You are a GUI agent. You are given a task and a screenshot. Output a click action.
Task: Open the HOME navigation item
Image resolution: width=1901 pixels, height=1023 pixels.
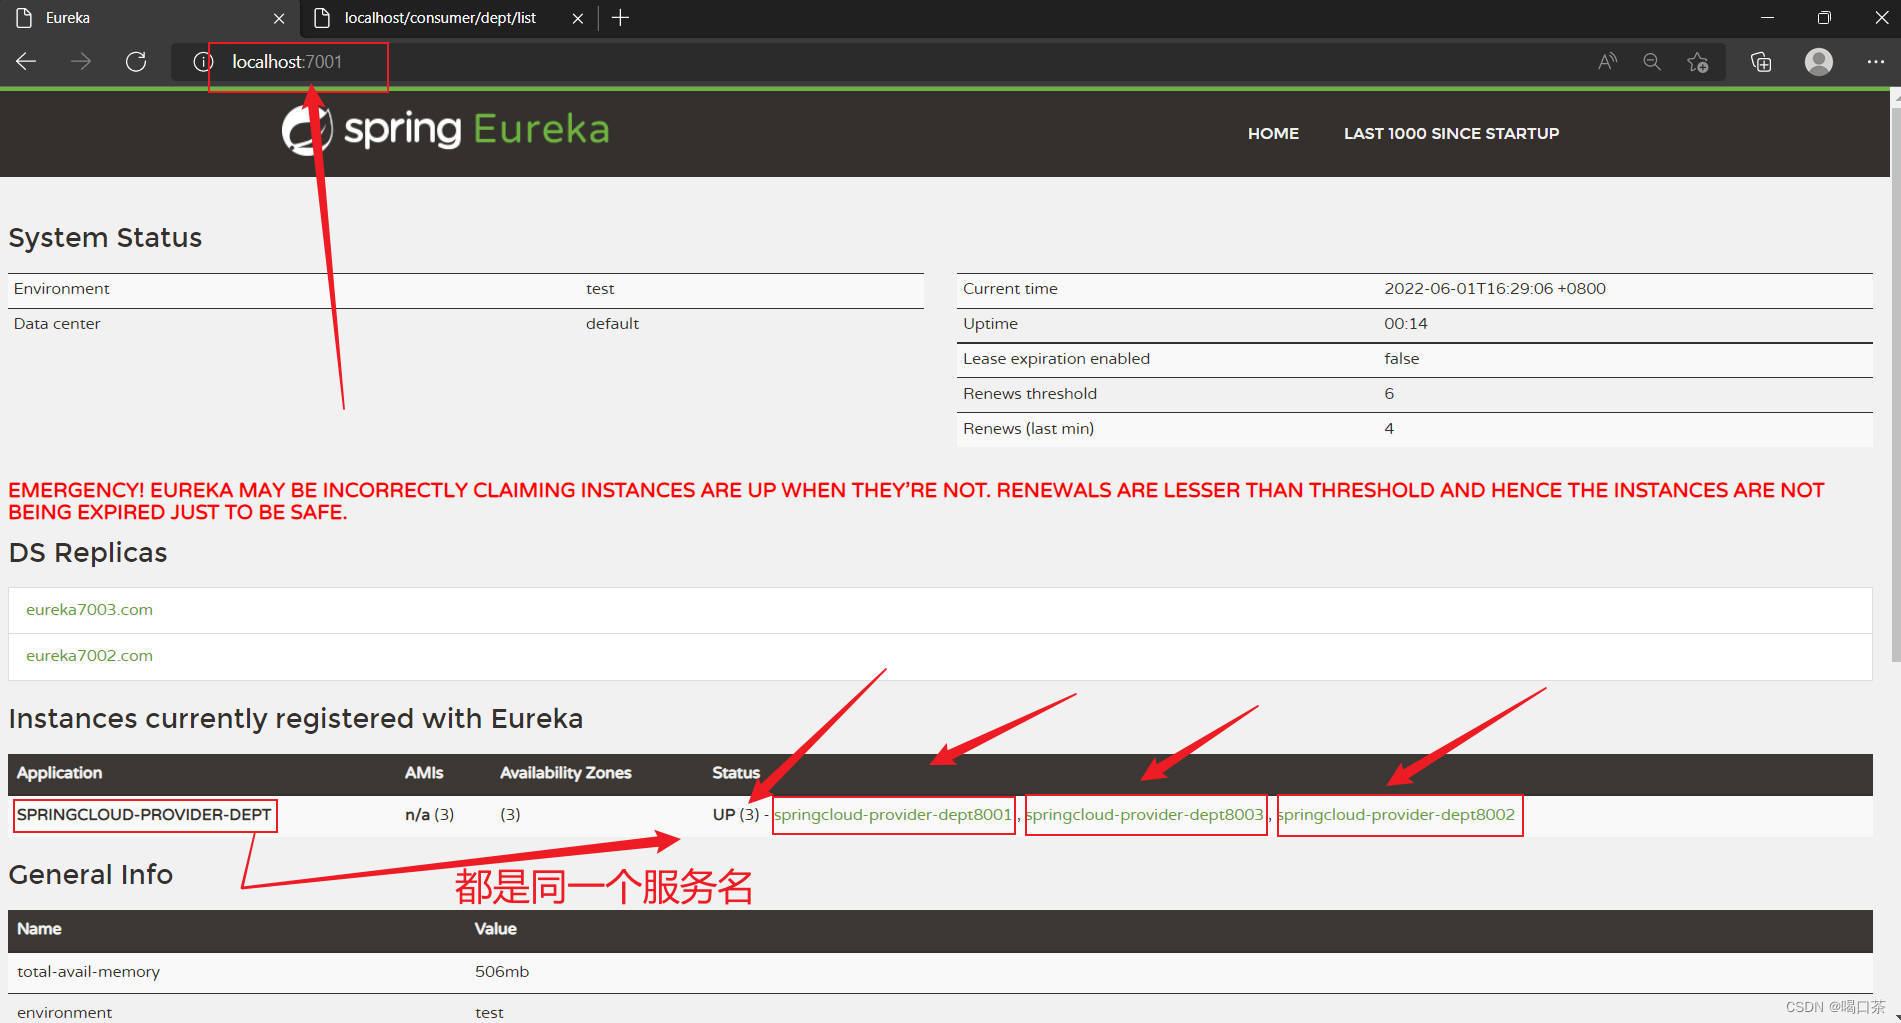[1273, 133]
